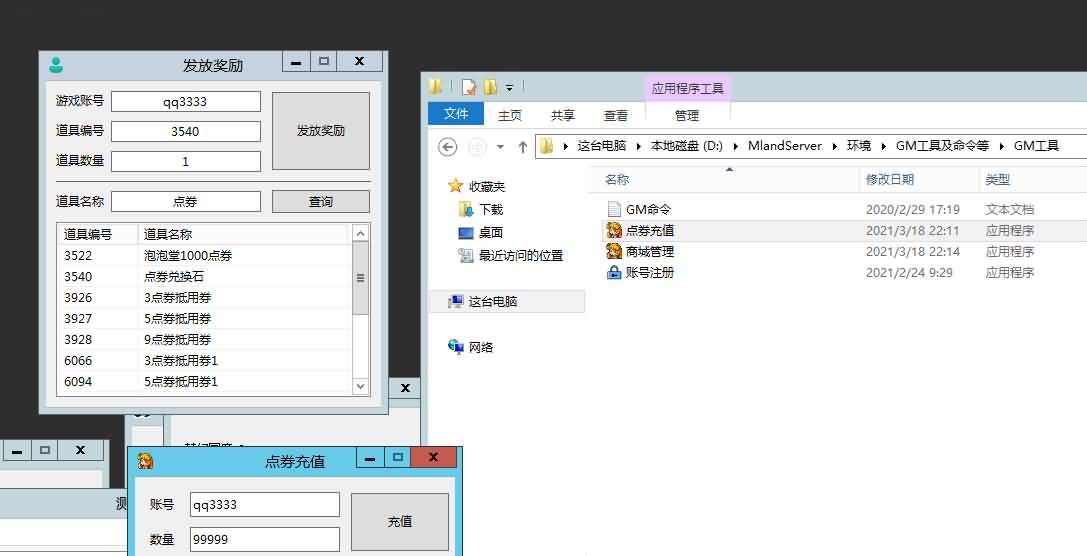Go up one folder level with up arrow
1087x556 pixels.
pyautogui.click(x=522, y=147)
